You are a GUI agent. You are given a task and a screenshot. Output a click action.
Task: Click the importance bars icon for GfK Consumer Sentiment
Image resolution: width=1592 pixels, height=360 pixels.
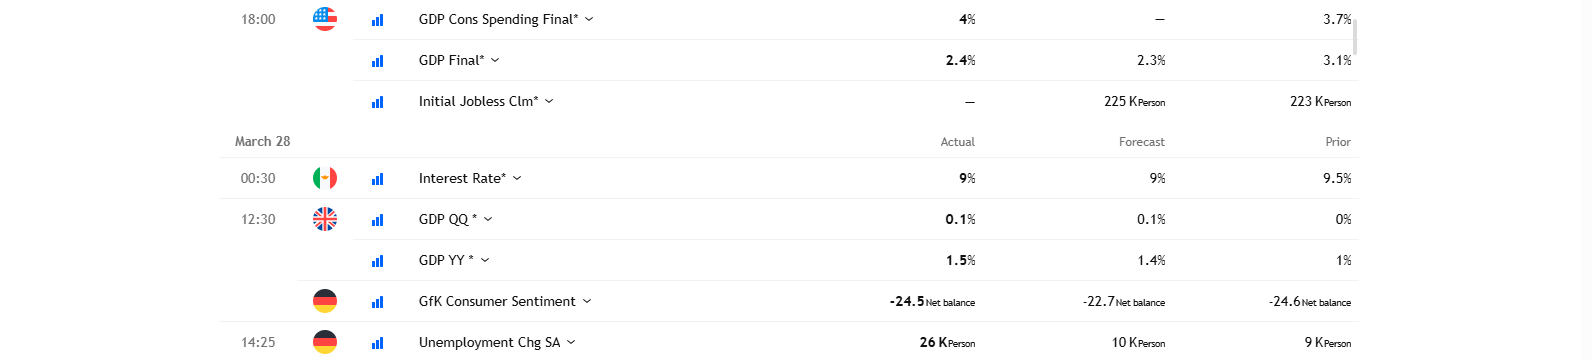click(377, 302)
